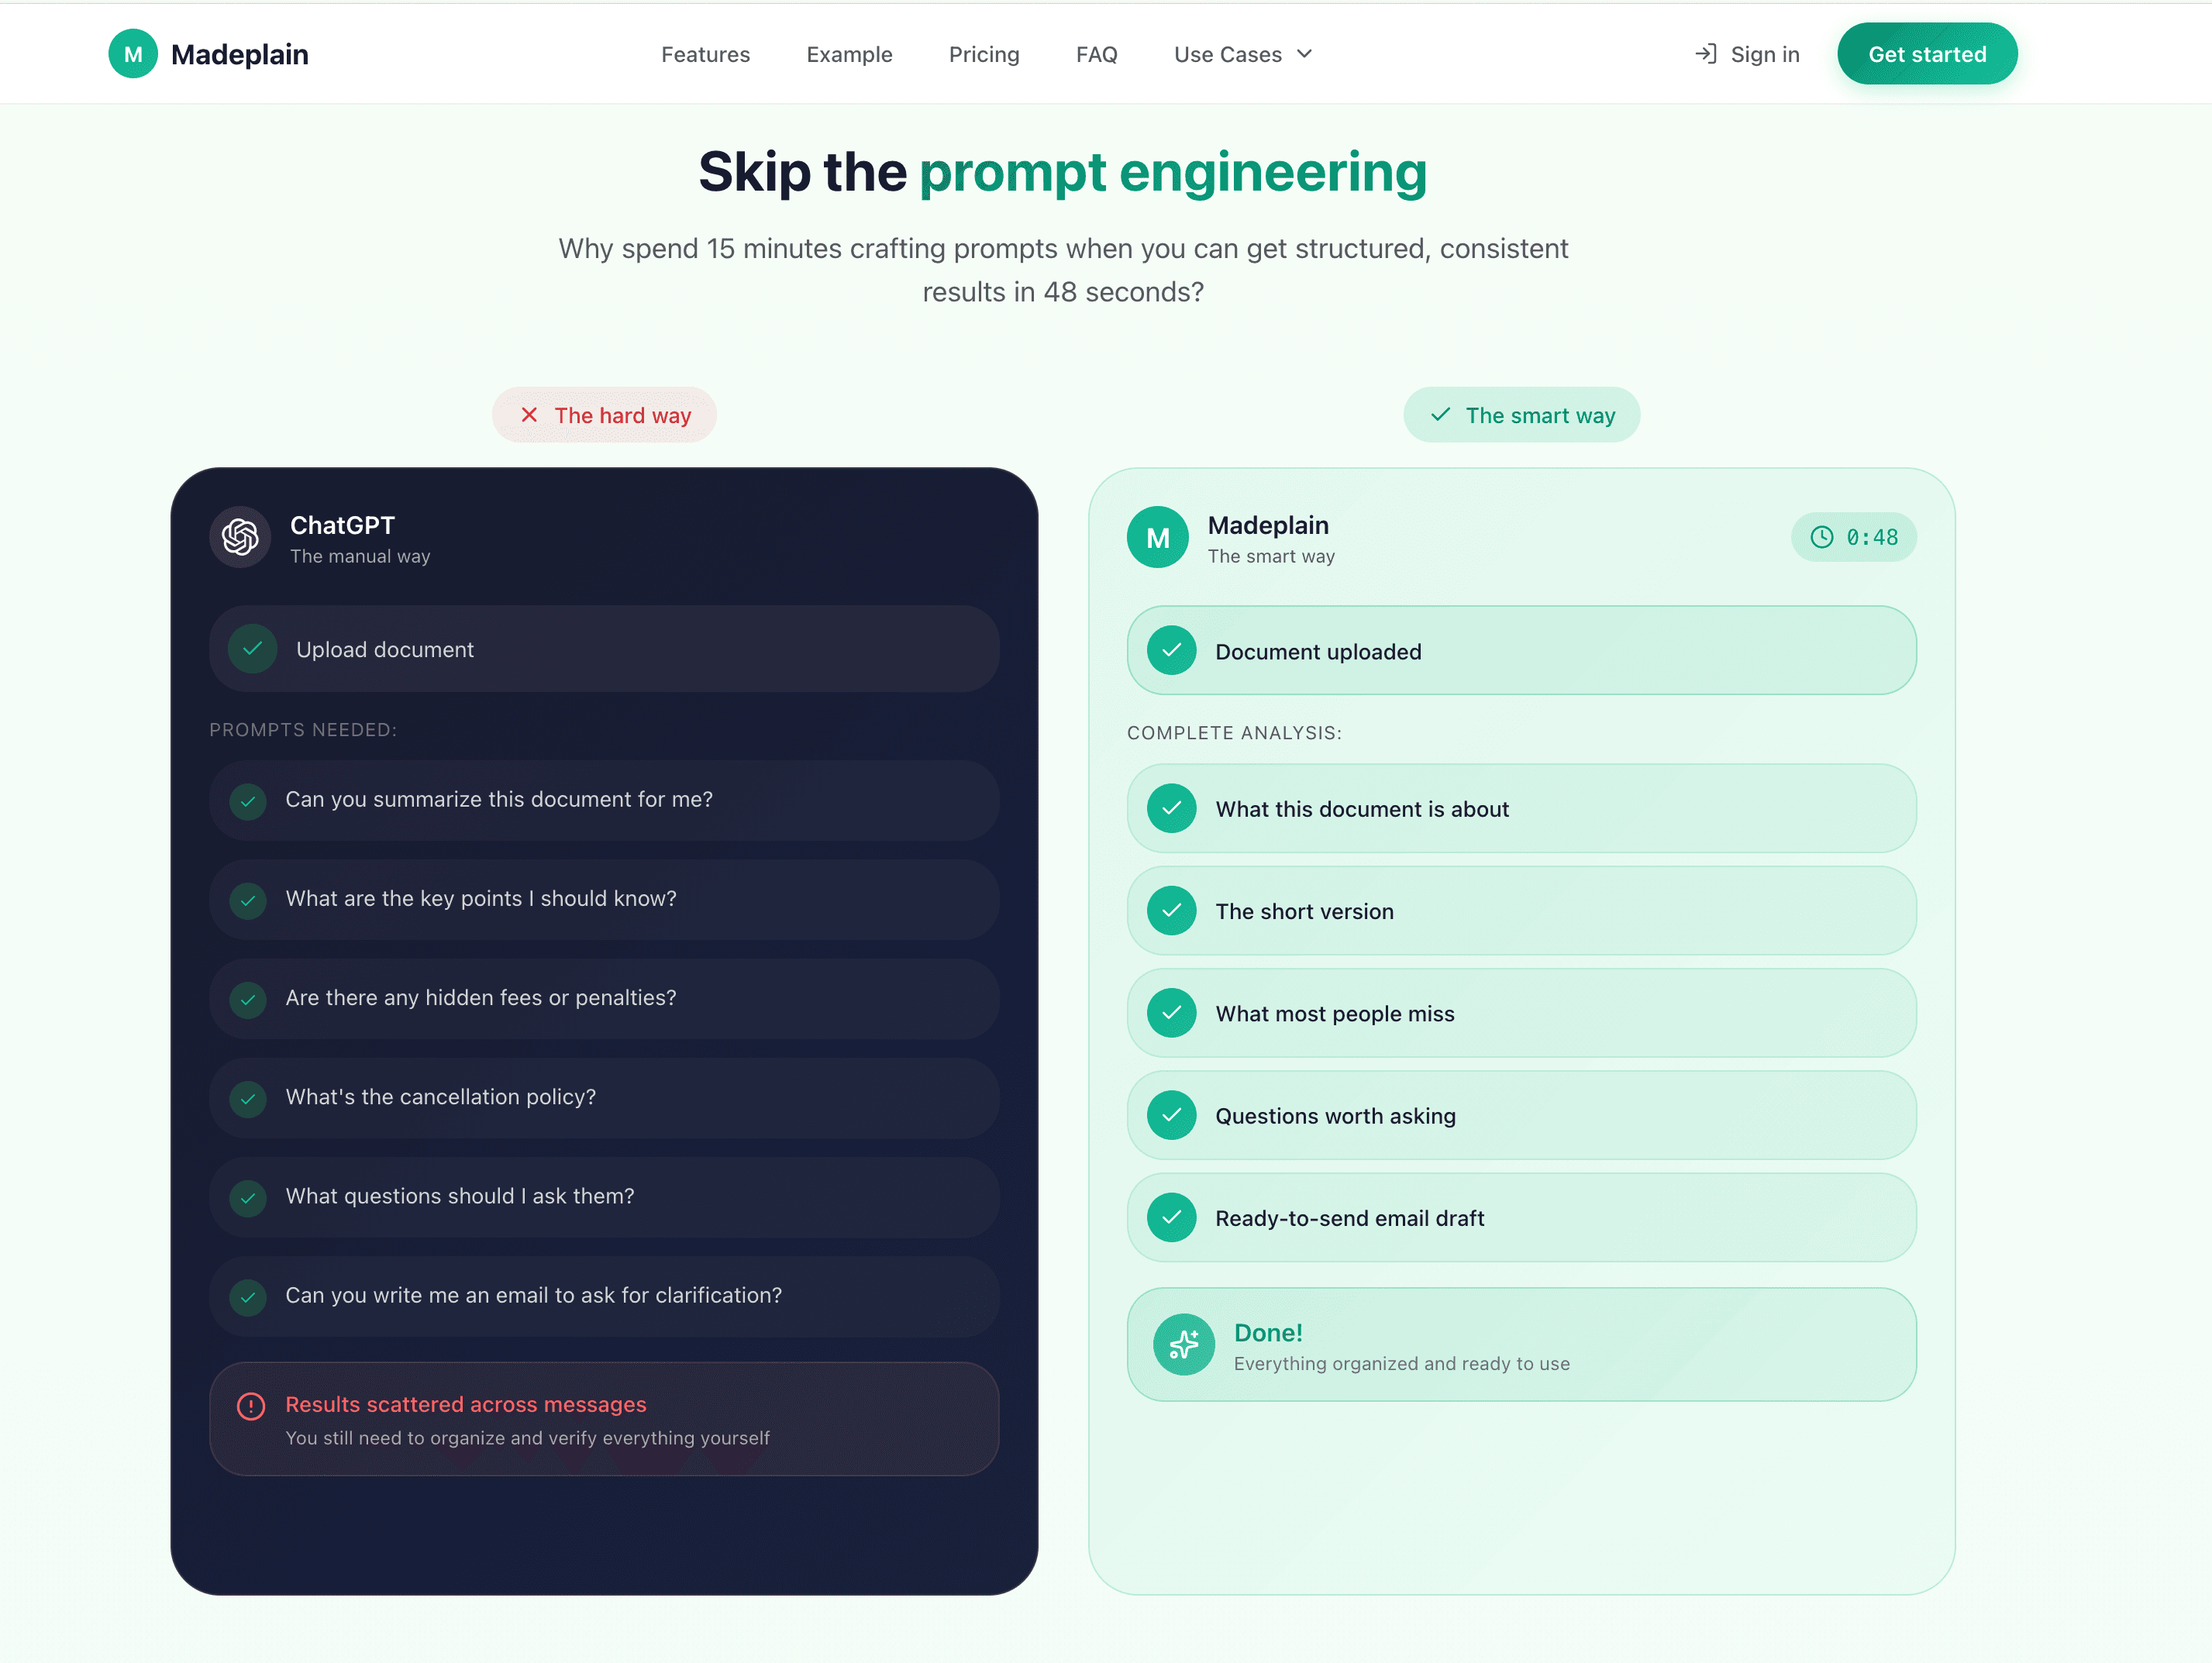The height and width of the screenshot is (1663, 2212).
Task: Click the red X icon in The hard way badge
Action: (529, 415)
